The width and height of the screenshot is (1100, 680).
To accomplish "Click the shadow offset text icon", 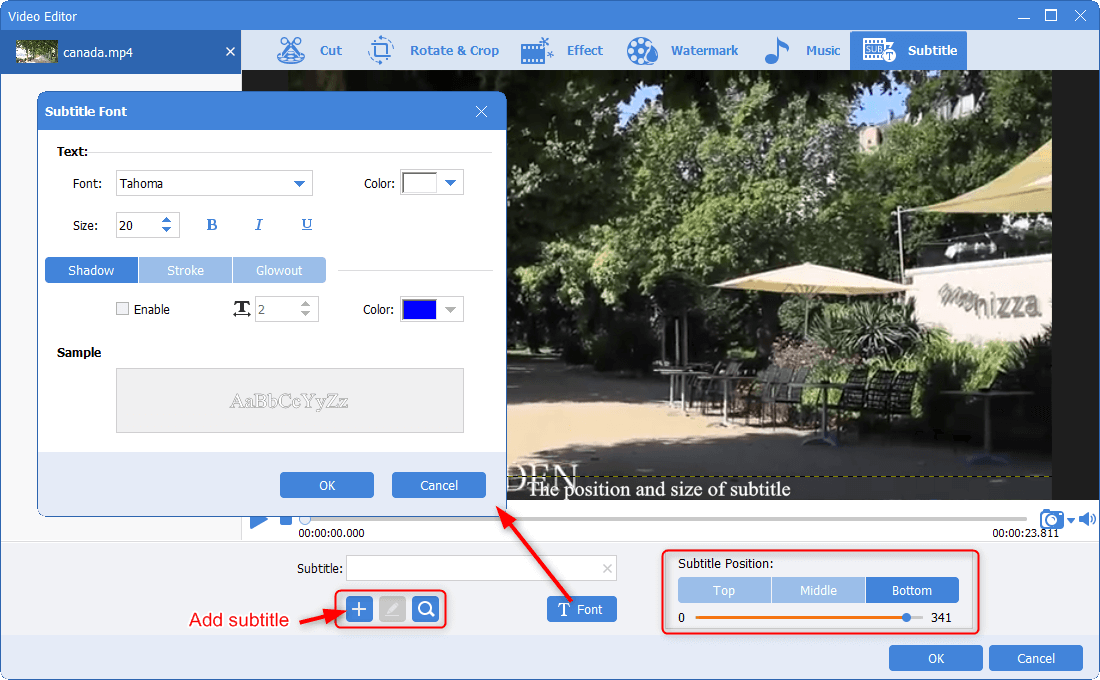I will tap(241, 309).
